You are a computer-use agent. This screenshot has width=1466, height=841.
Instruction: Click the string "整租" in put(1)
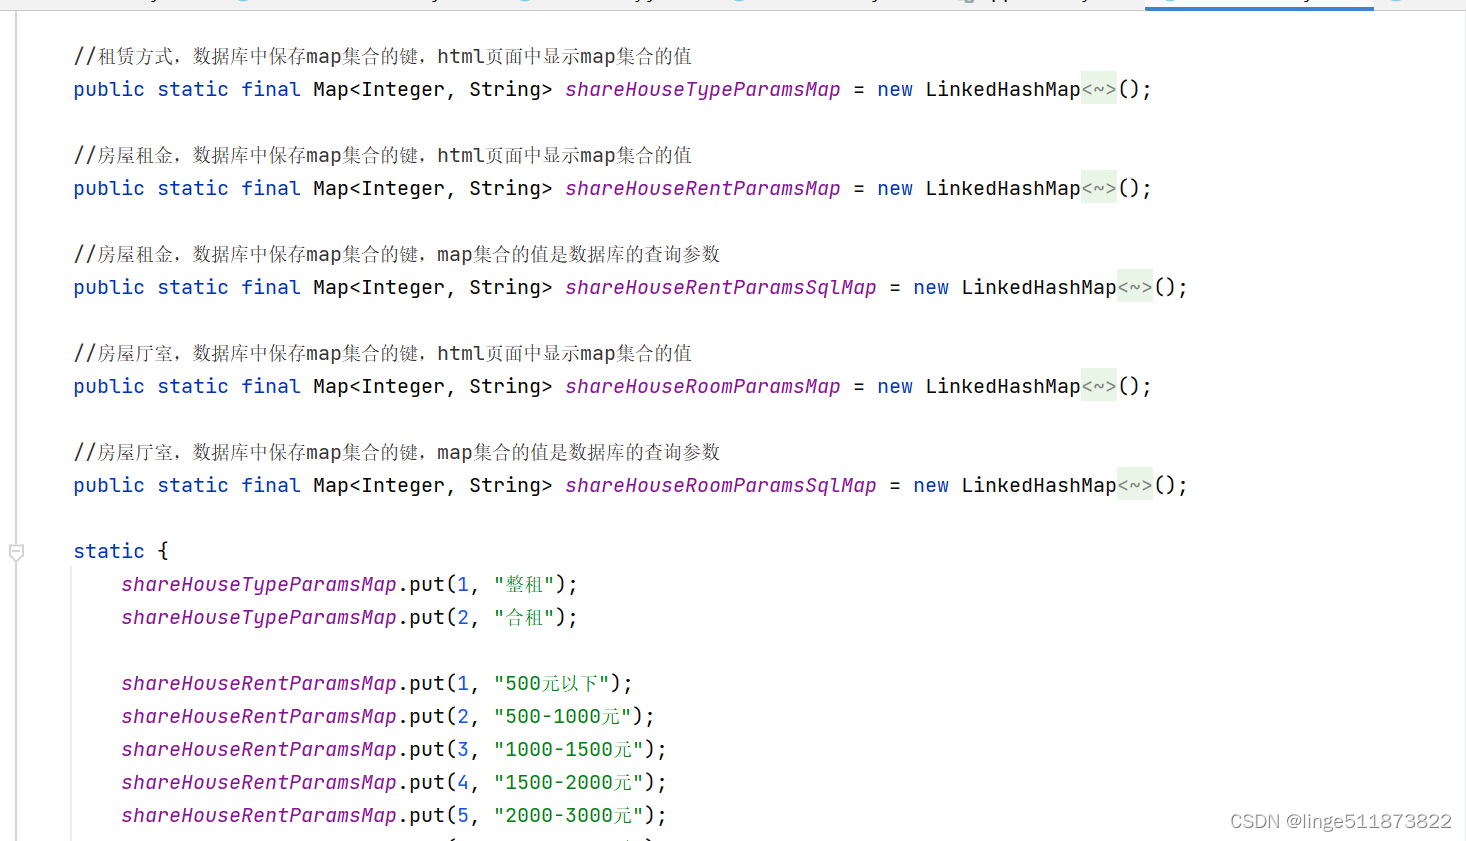click(524, 585)
